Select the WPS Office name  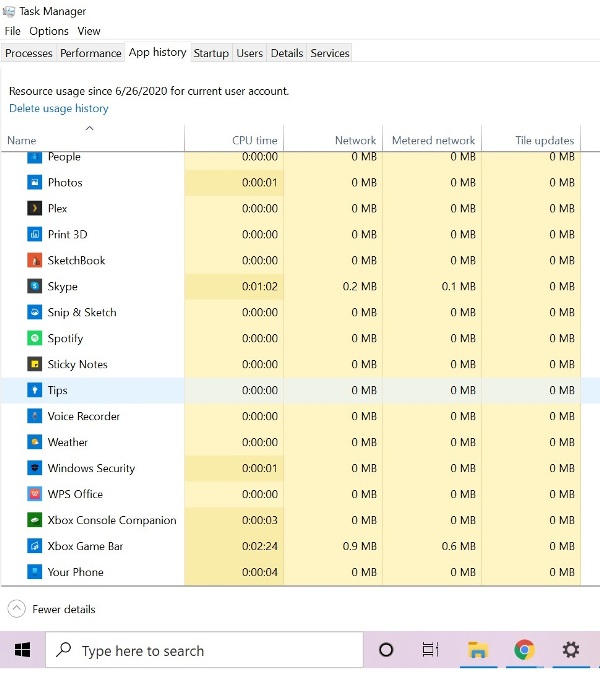75,494
